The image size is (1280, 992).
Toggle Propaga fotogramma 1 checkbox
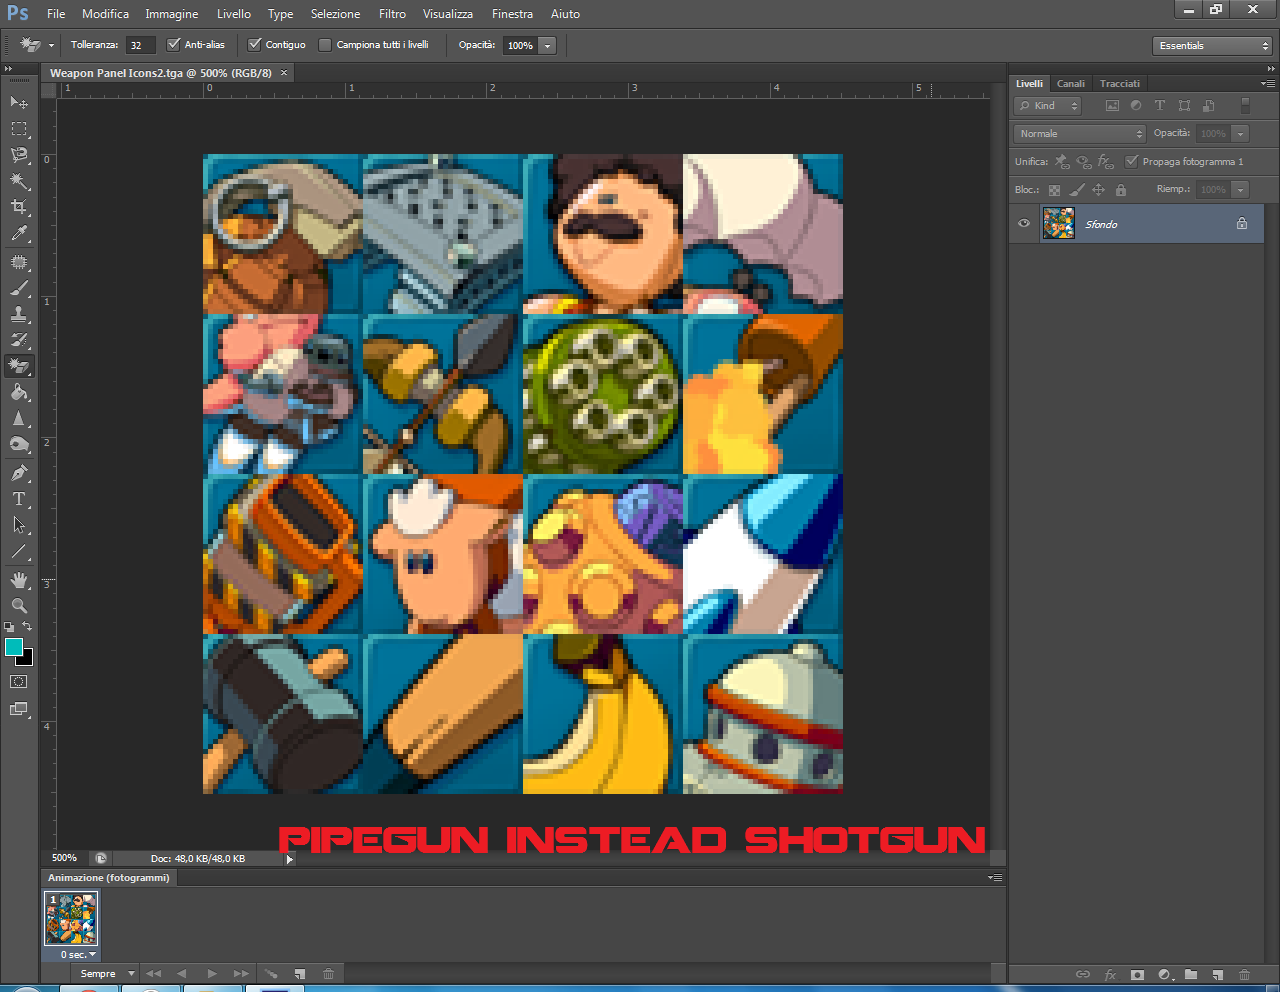pyautogui.click(x=1132, y=161)
